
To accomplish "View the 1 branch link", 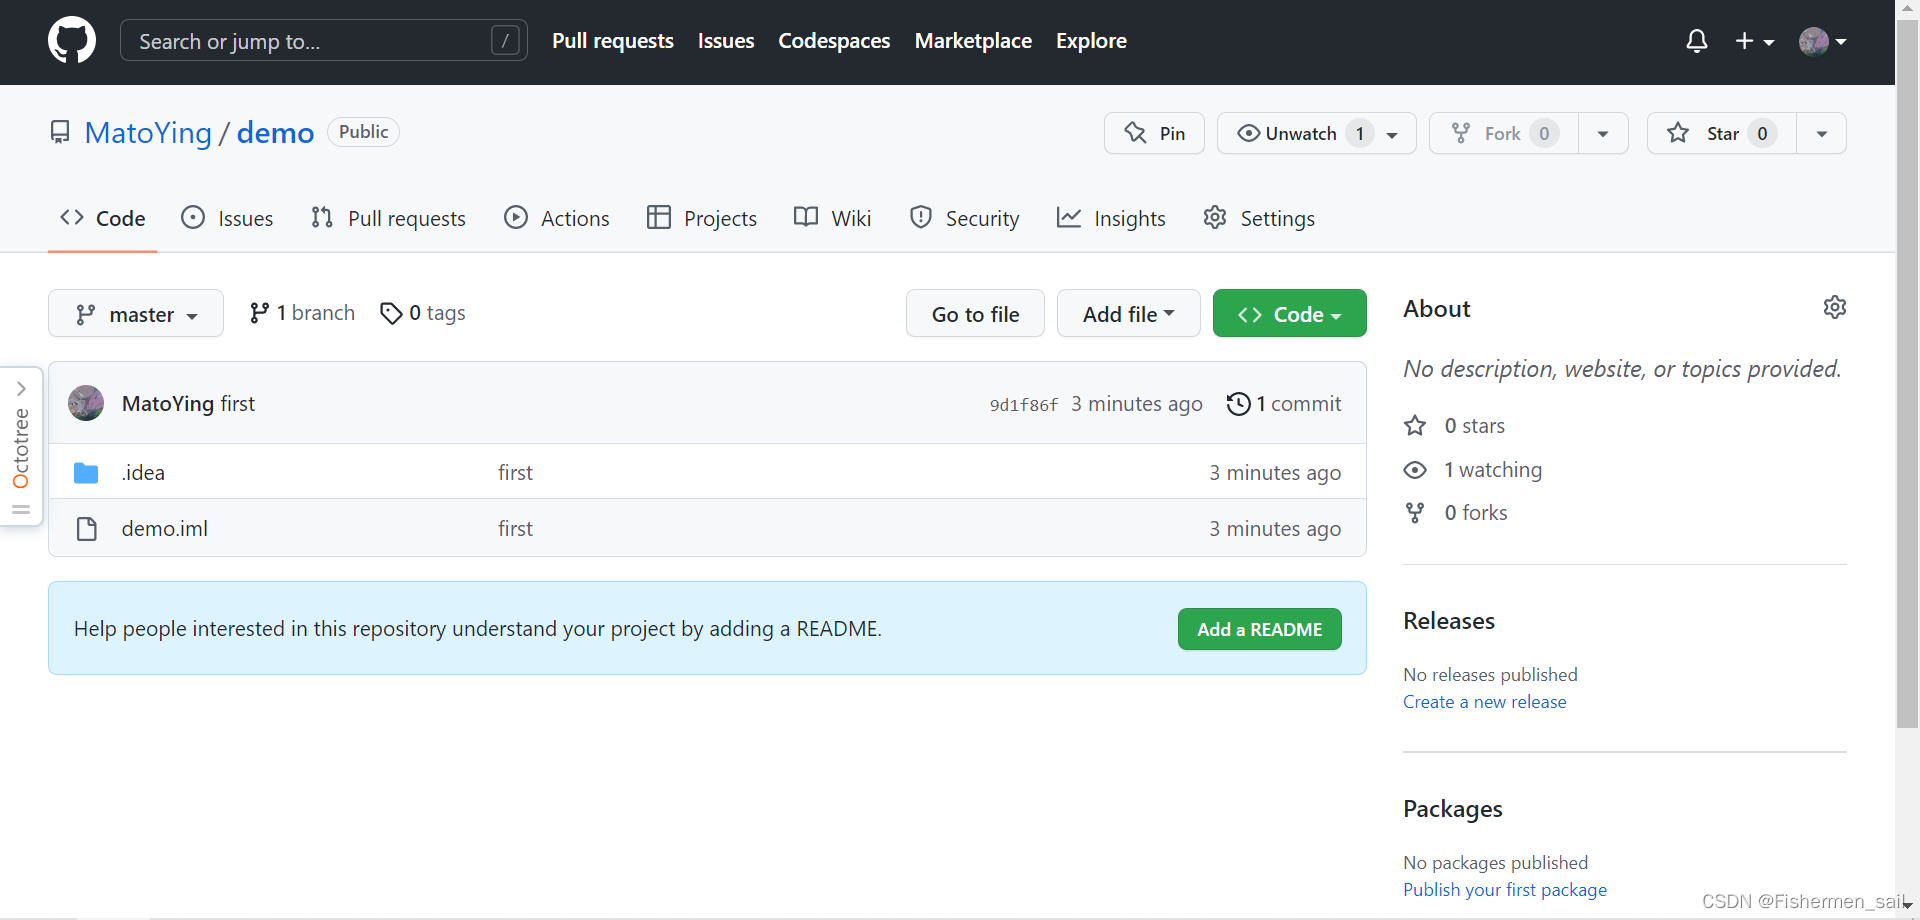I will pyautogui.click(x=302, y=313).
